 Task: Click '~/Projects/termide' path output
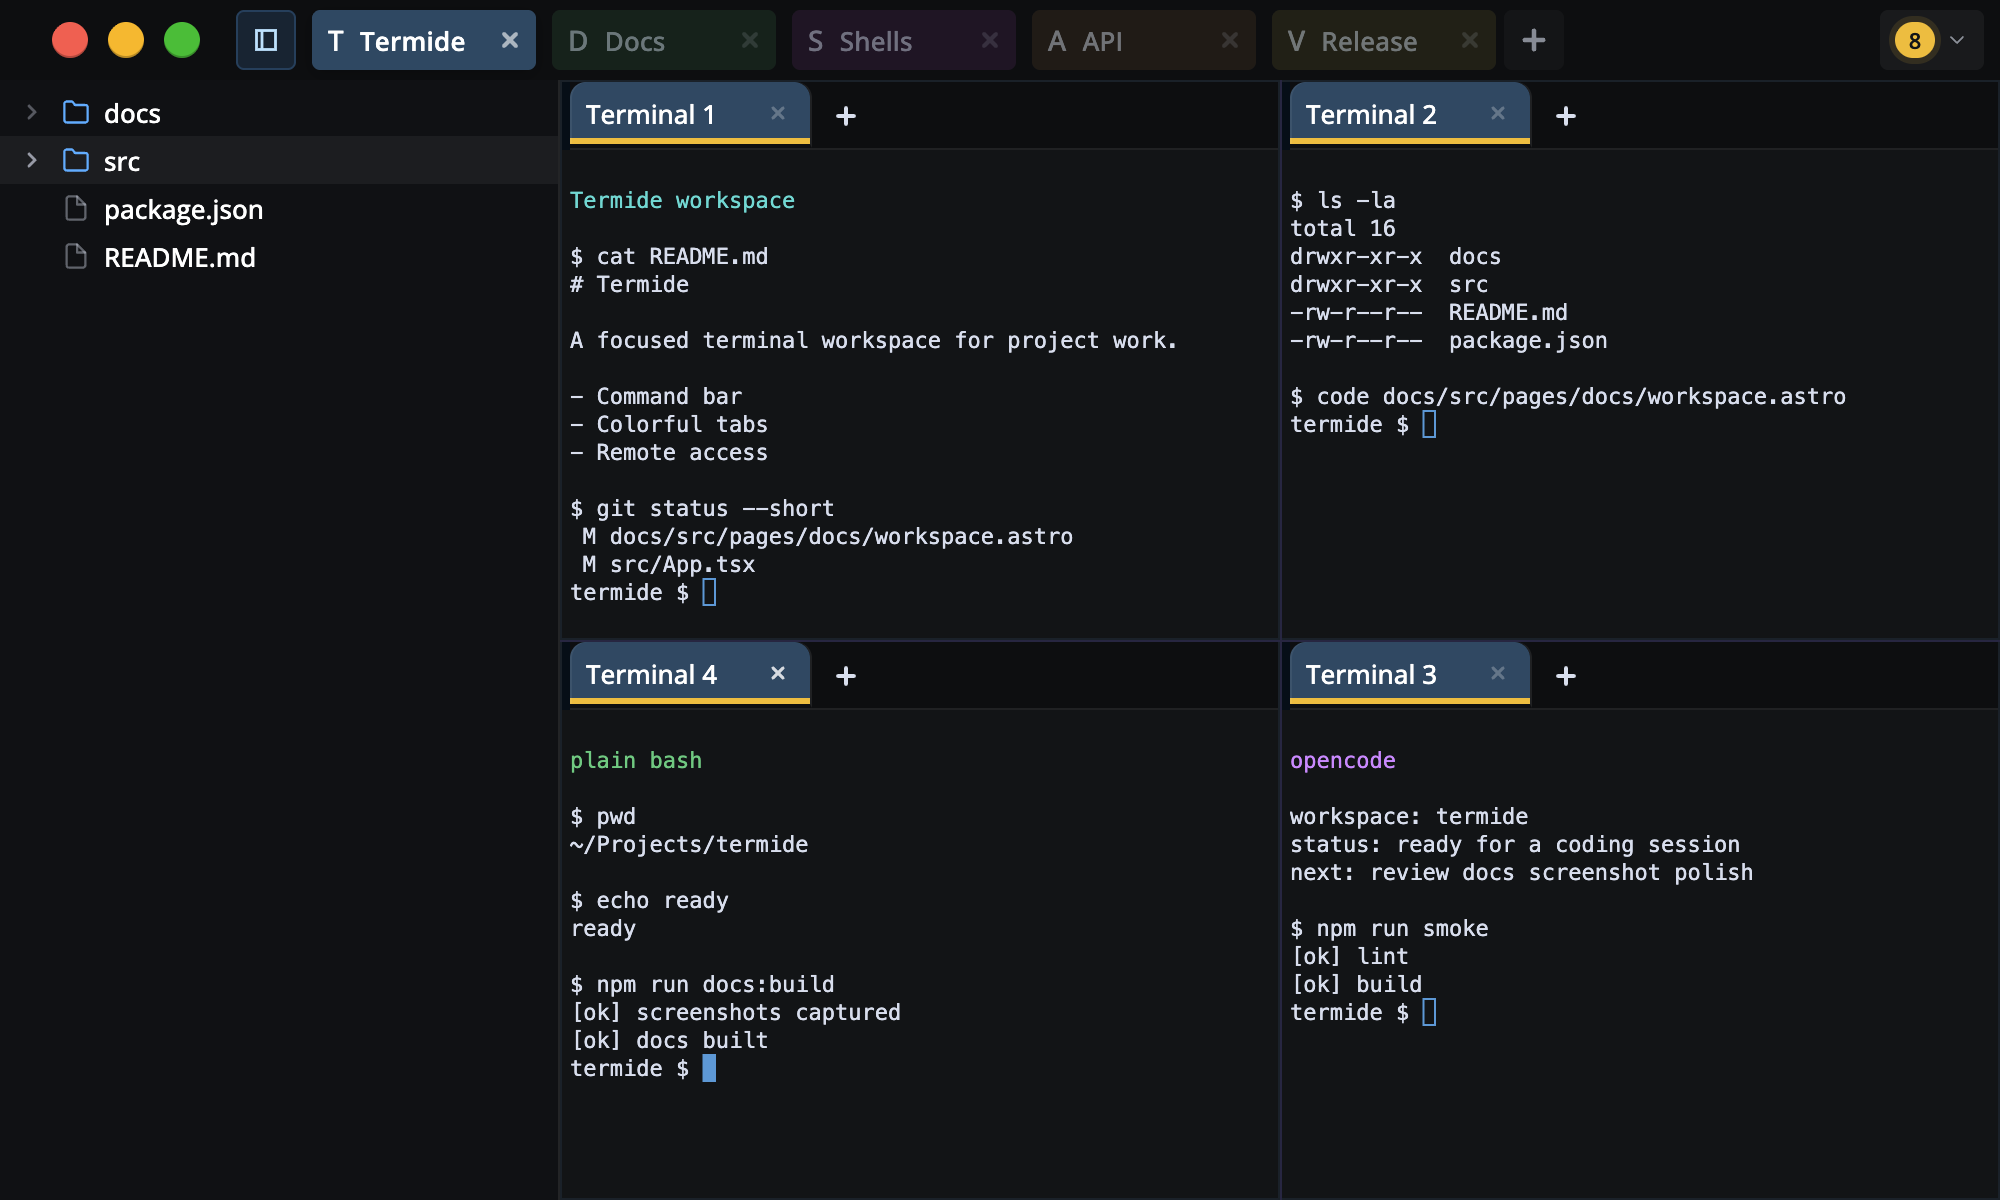689,844
